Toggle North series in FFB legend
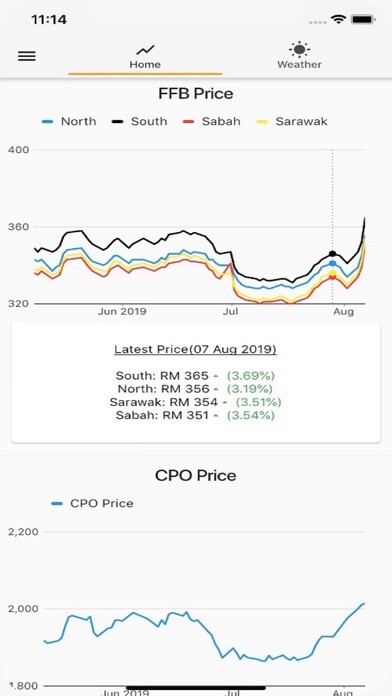Image resolution: width=392 pixels, height=696 pixels. click(x=69, y=121)
